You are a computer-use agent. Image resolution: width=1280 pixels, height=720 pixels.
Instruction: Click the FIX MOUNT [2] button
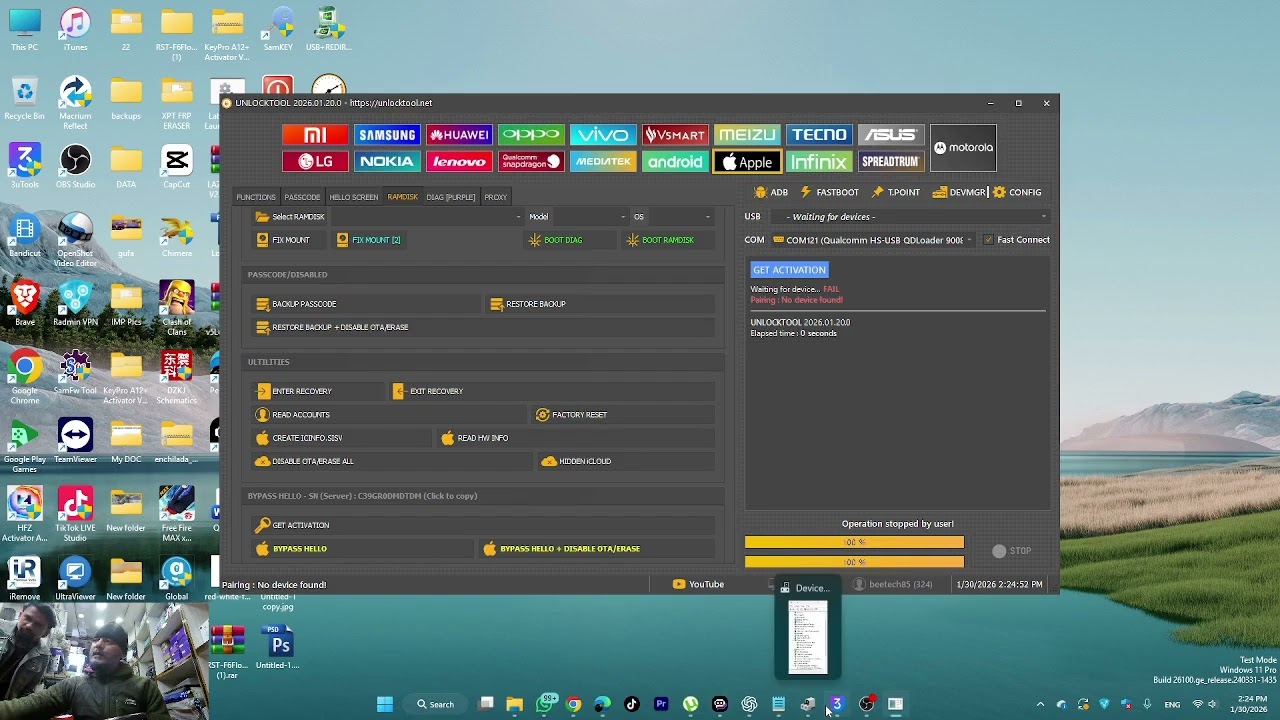pos(369,240)
